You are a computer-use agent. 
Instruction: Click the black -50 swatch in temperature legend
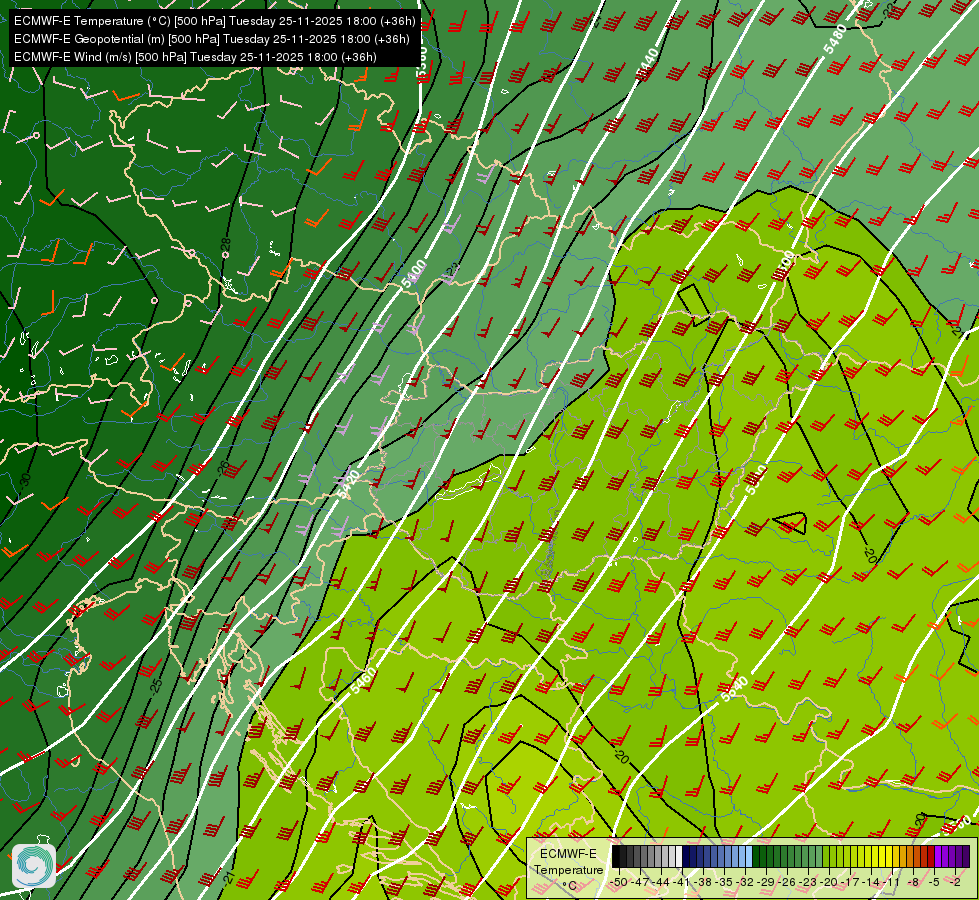coord(616,856)
